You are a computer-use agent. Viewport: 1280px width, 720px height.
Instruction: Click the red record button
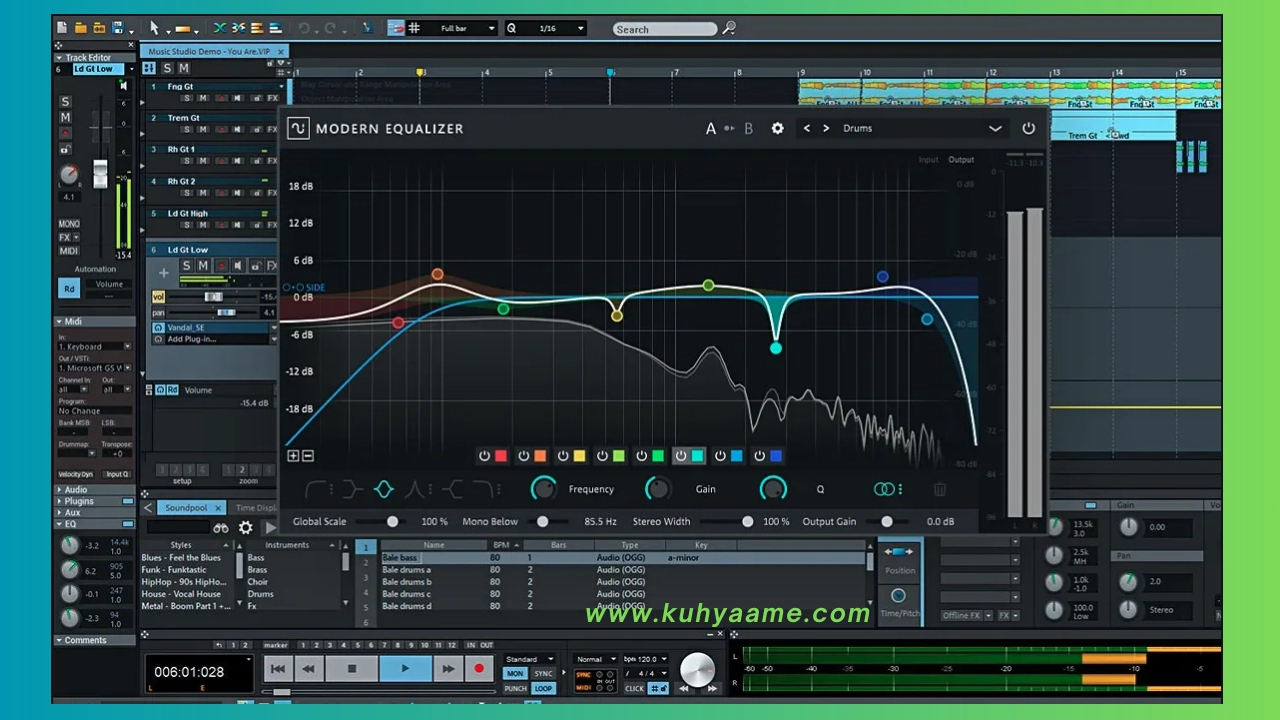coord(479,668)
